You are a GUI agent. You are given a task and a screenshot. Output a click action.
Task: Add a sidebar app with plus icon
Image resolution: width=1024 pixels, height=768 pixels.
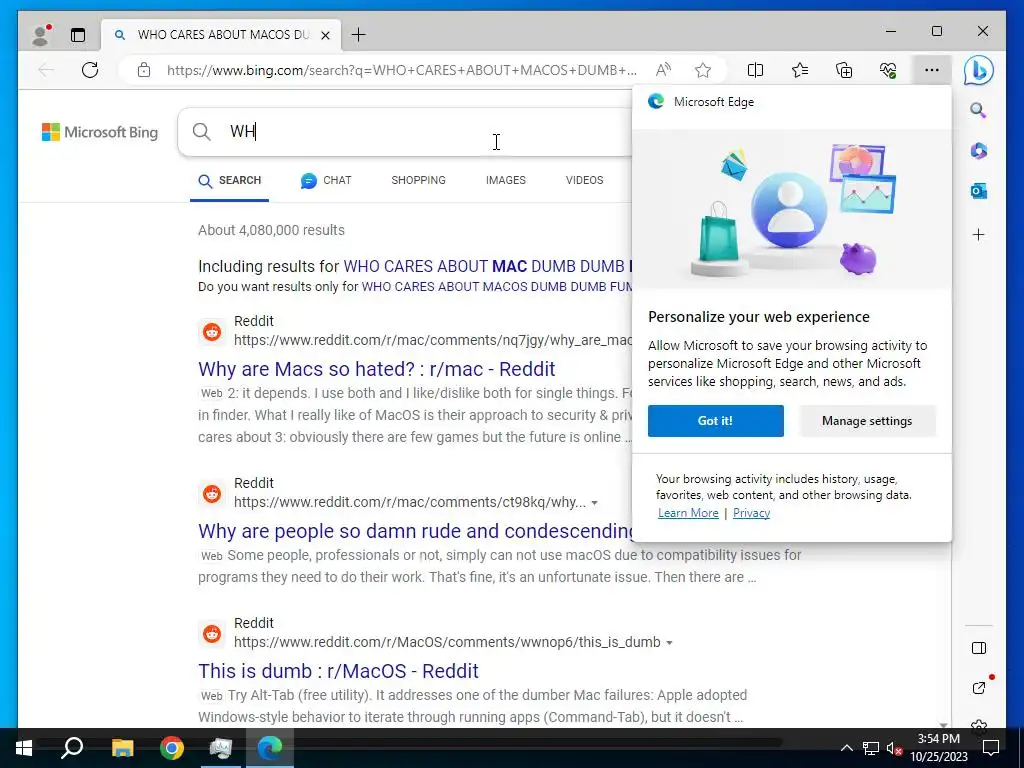tap(978, 234)
